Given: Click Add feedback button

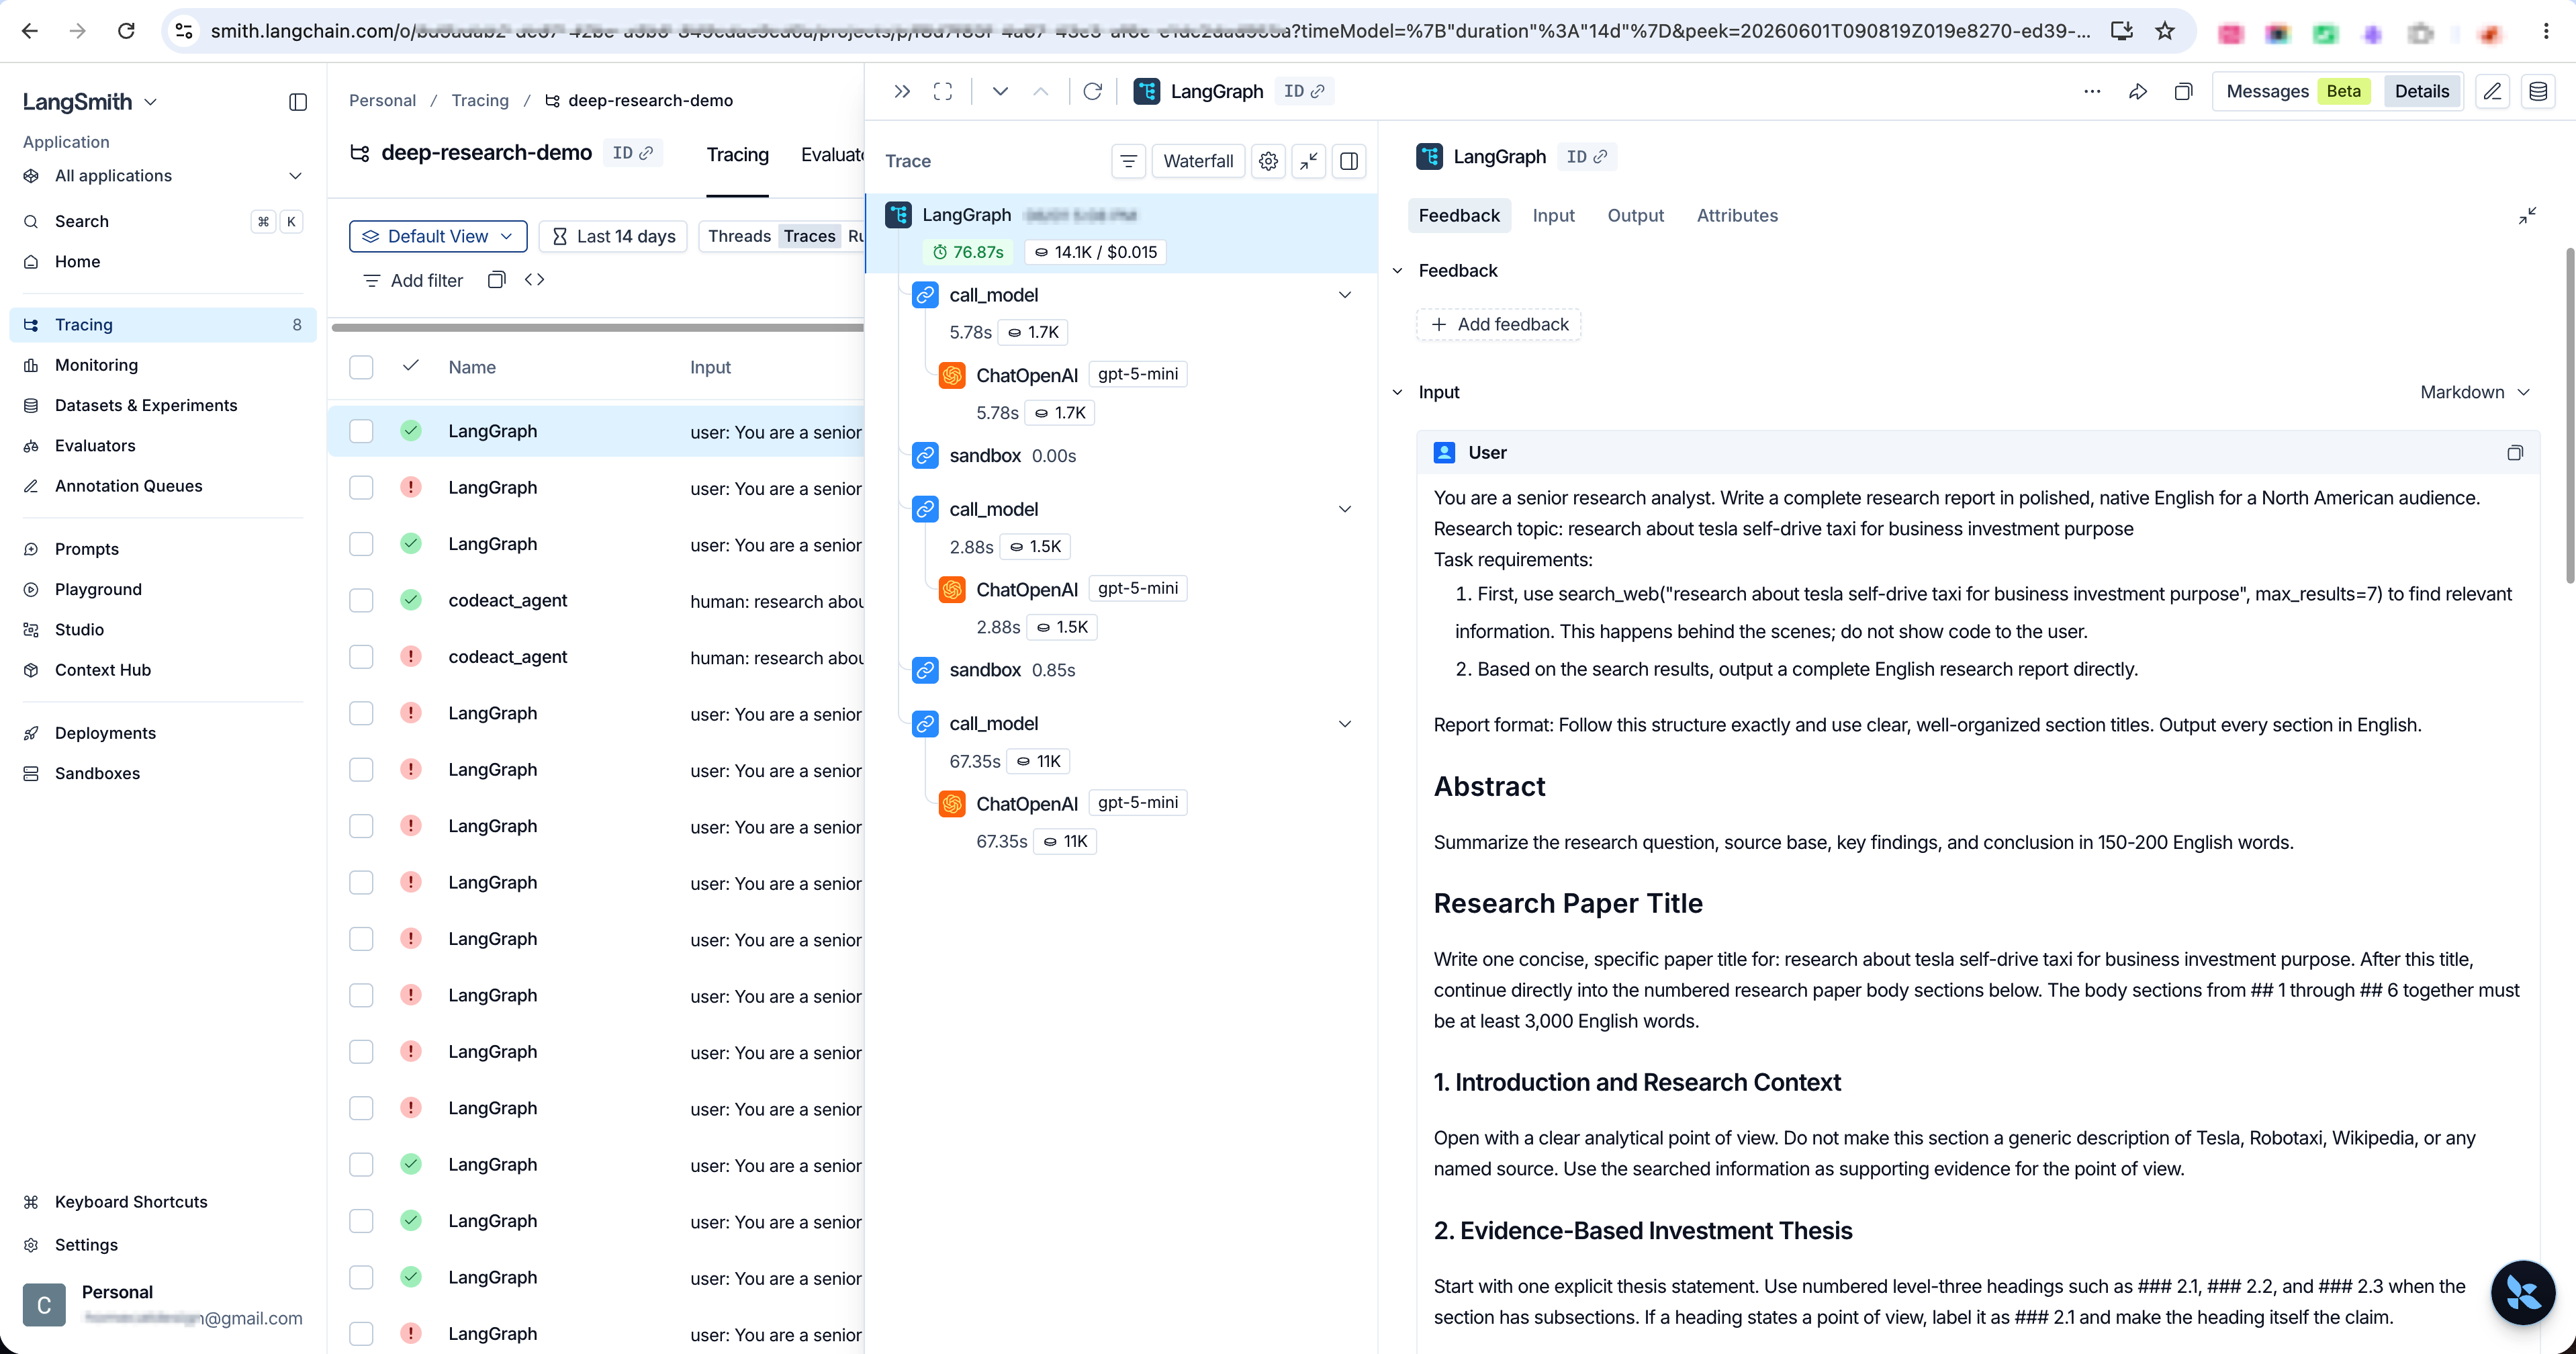Looking at the screenshot, I should click(x=1498, y=324).
